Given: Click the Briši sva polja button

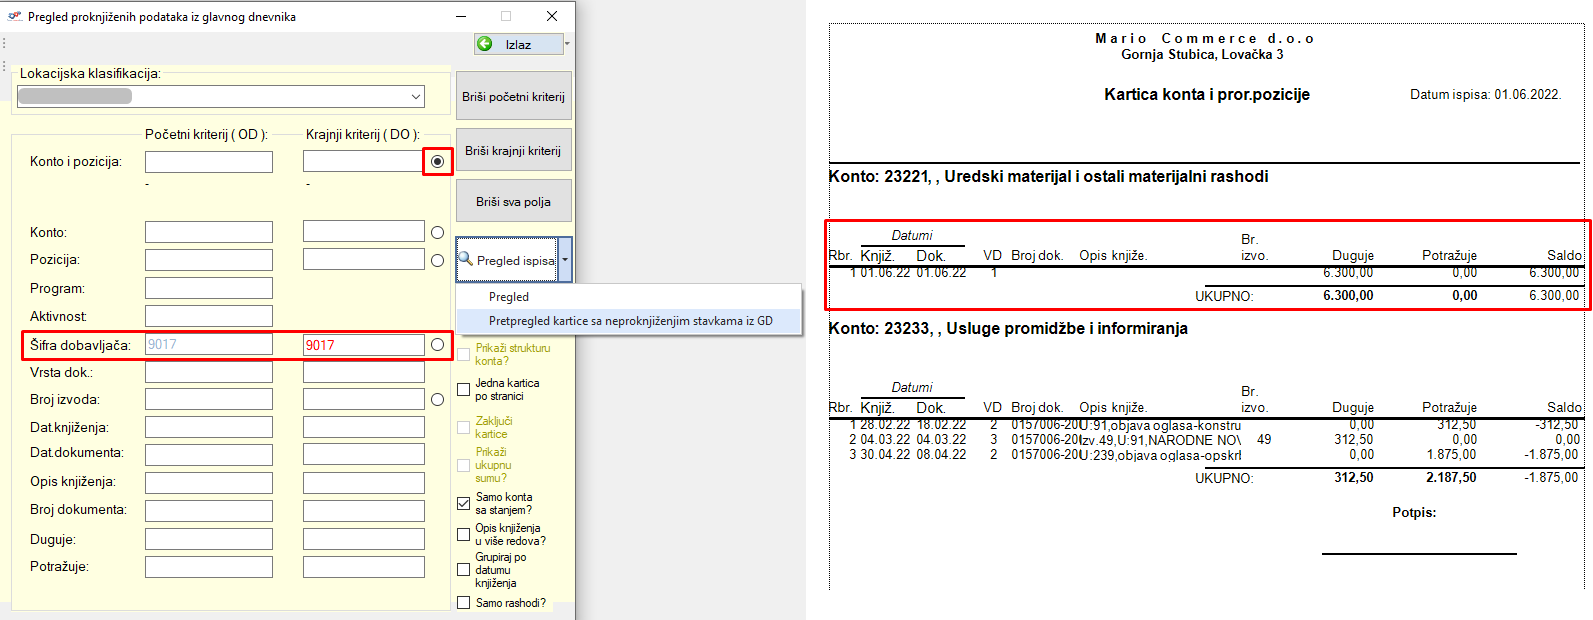Looking at the screenshot, I should [x=513, y=202].
